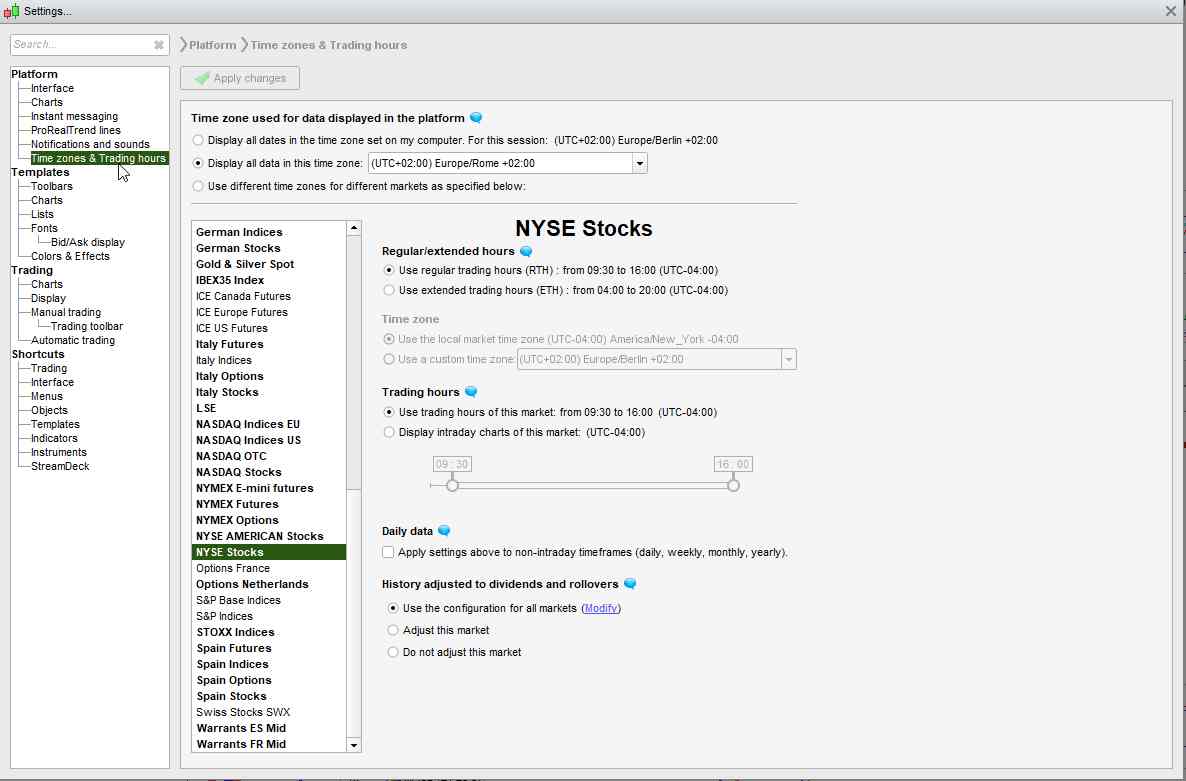Open Toolbars under Templates

(x=51, y=186)
